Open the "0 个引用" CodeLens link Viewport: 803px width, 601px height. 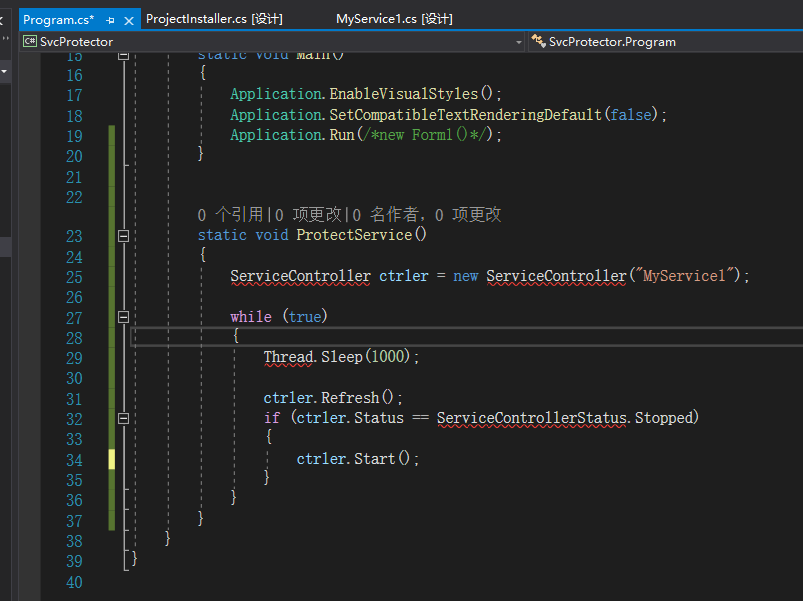click(231, 214)
